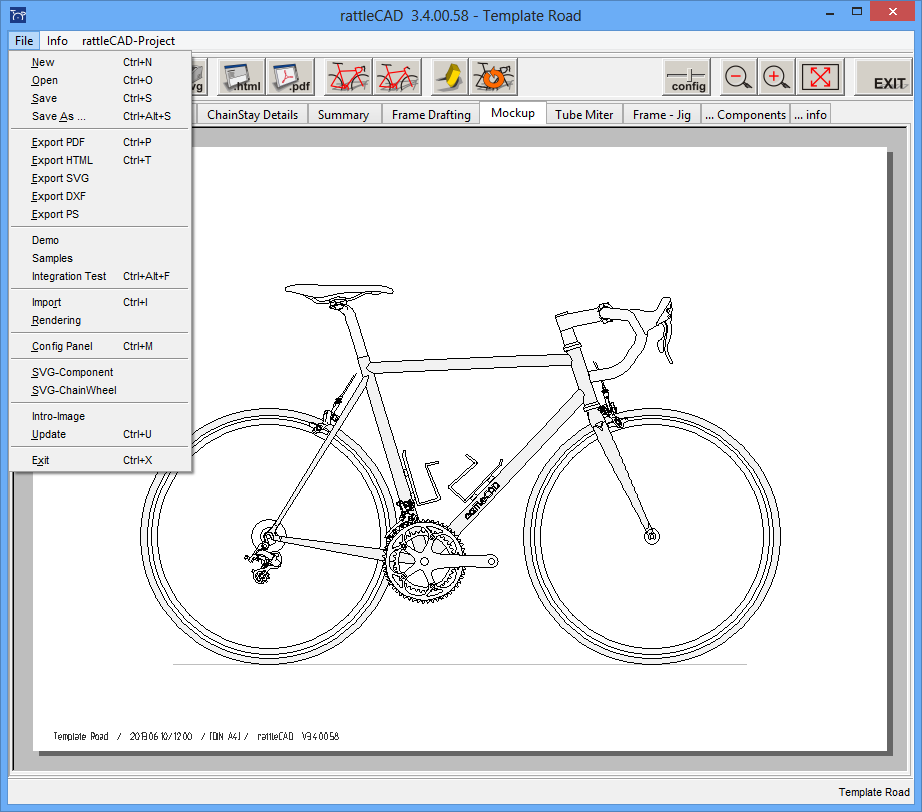Viewport: 922px width, 812px height.
Task: Zoom out with the minus magnifier
Action: (x=738, y=77)
